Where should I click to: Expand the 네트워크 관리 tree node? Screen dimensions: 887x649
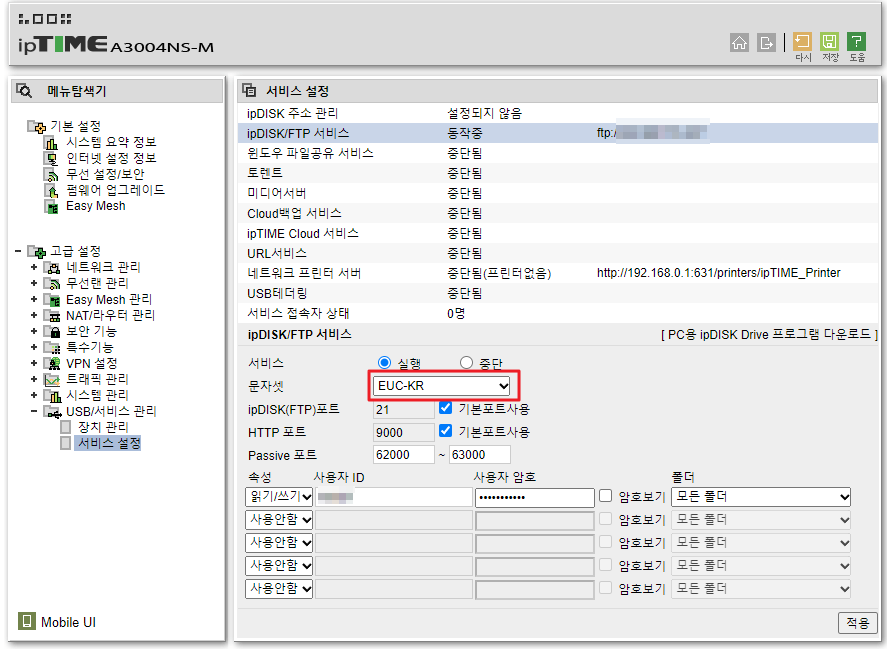pos(34,267)
